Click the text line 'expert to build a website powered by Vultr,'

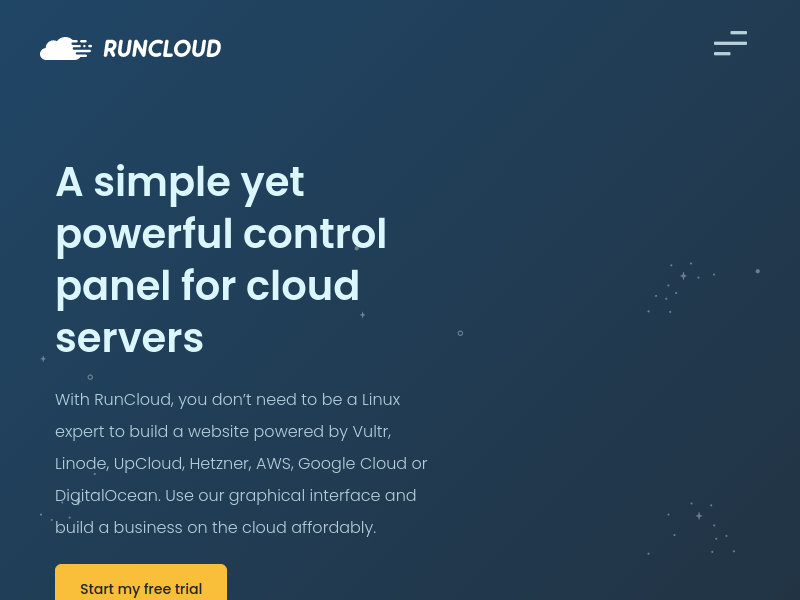(x=223, y=432)
